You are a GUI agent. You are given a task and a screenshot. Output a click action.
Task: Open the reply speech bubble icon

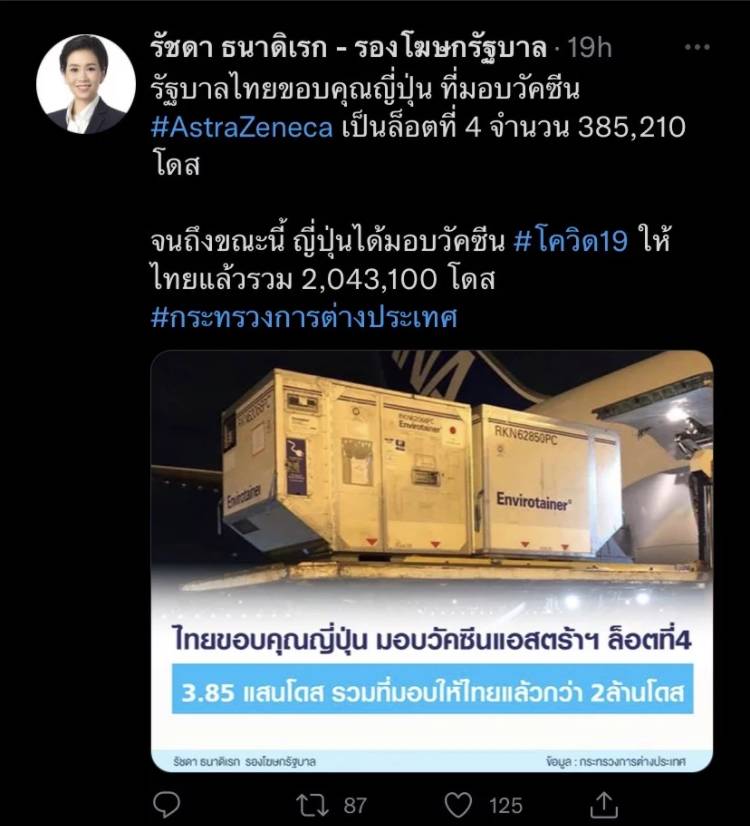pos(166,804)
